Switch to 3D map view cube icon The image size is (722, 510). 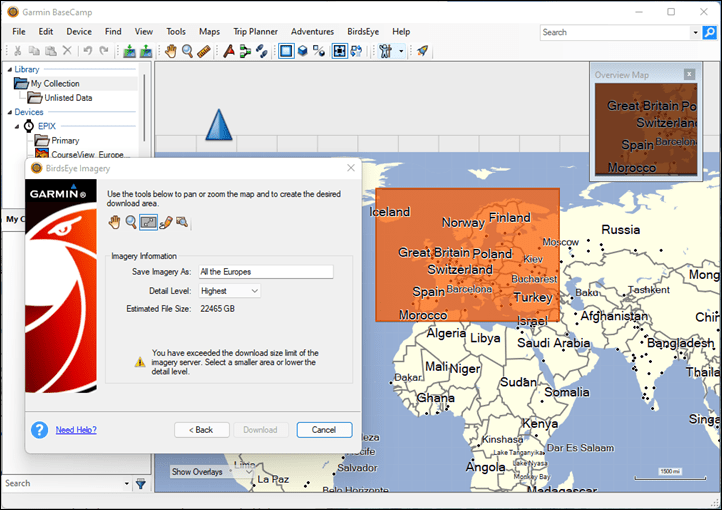303,51
